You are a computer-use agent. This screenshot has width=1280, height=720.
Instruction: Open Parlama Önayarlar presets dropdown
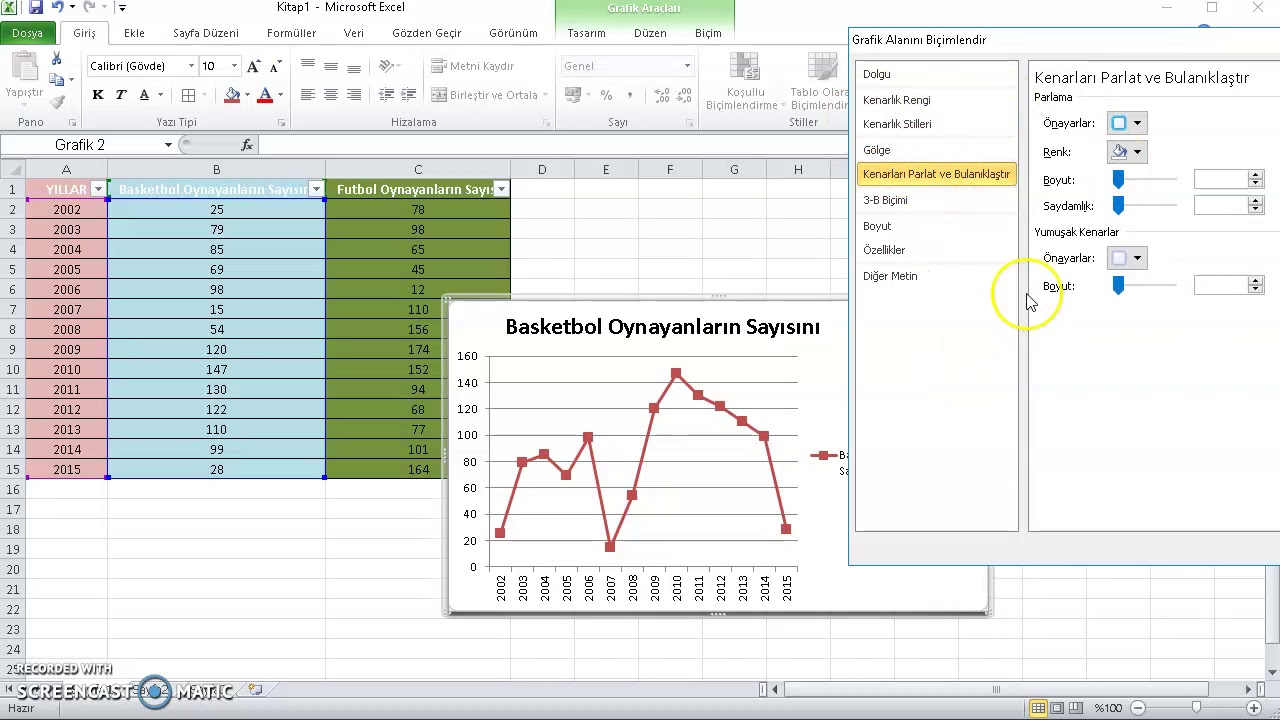(1126, 123)
